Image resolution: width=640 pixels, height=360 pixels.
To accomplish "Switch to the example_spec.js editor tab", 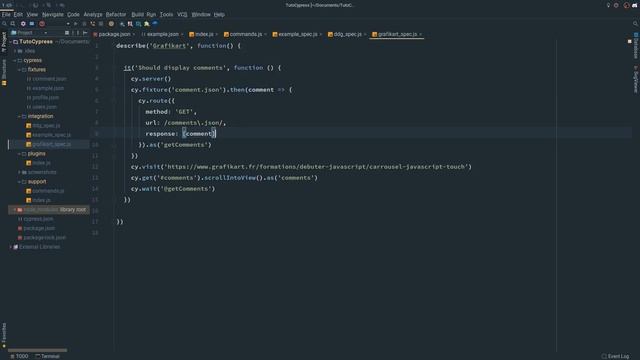I will (x=297, y=34).
